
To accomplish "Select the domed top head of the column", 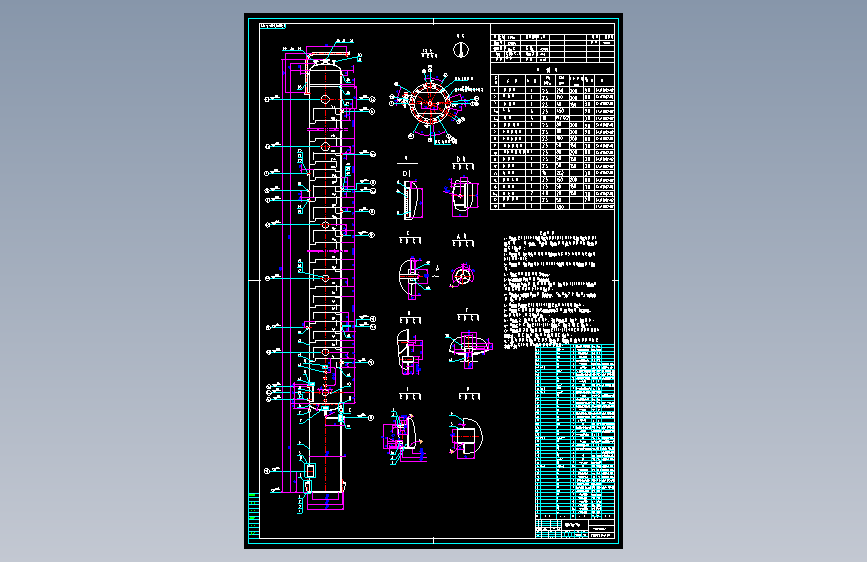I will click(x=325, y=68).
